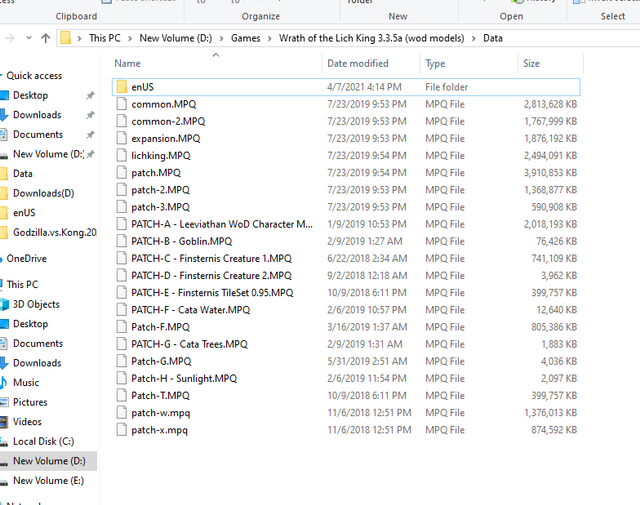Click pin icon beside pinned New Volume (D:)

click(x=90, y=154)
